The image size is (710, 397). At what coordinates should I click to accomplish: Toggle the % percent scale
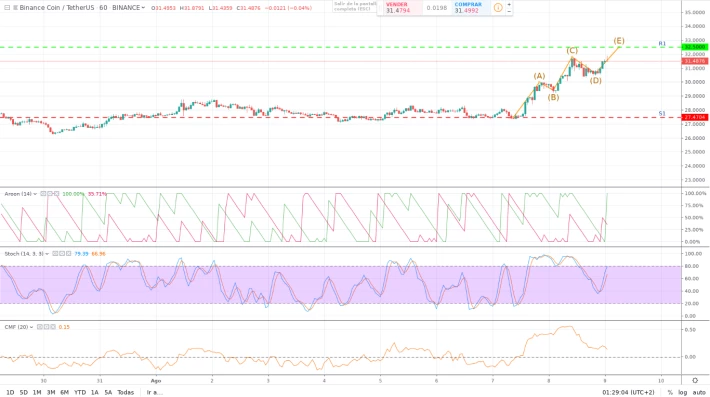click(x=670, y=392)
